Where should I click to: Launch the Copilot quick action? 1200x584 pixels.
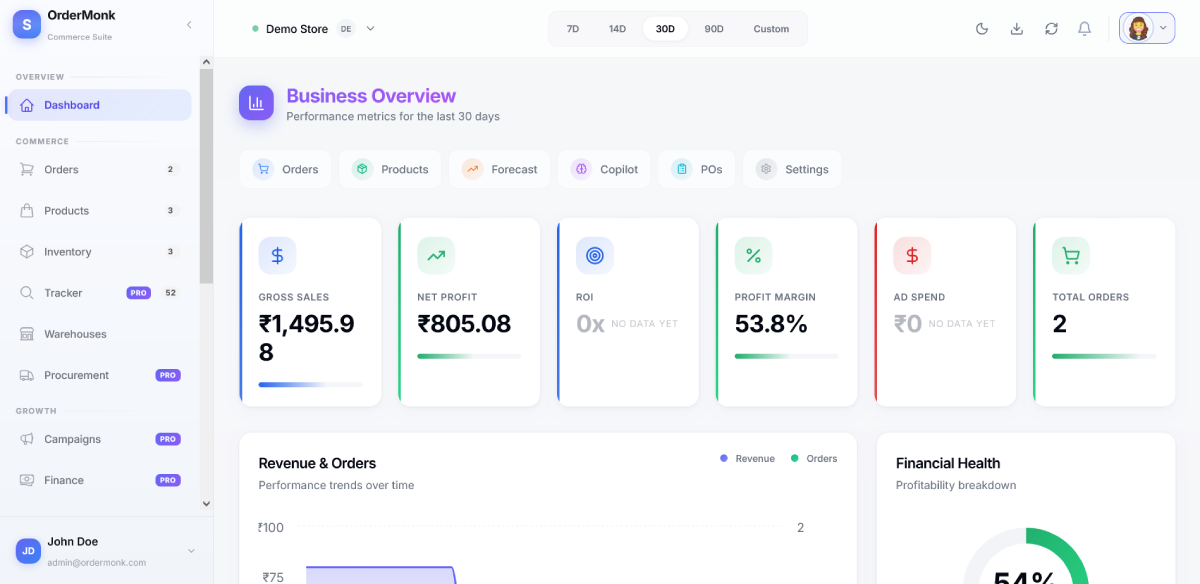[604, 169]
